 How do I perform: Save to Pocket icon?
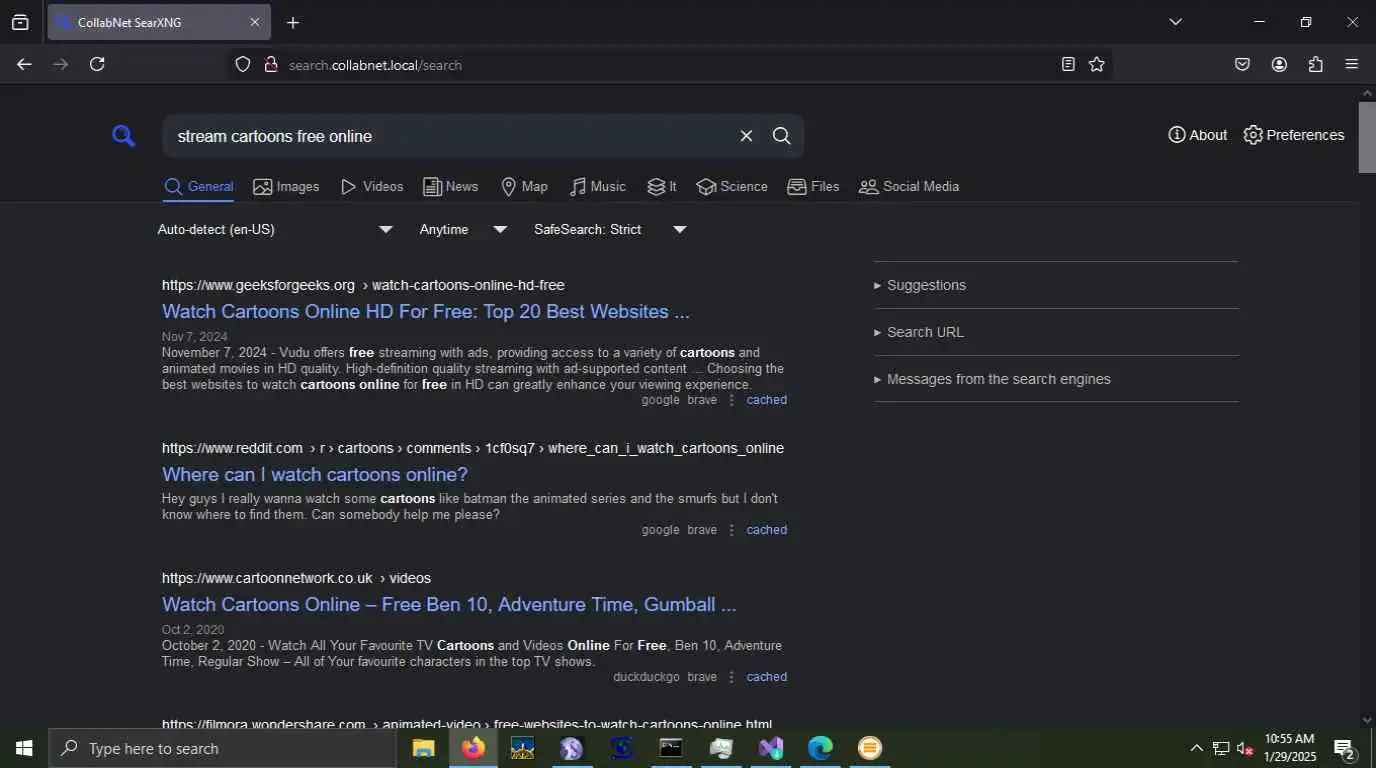tap(1242, 64)
